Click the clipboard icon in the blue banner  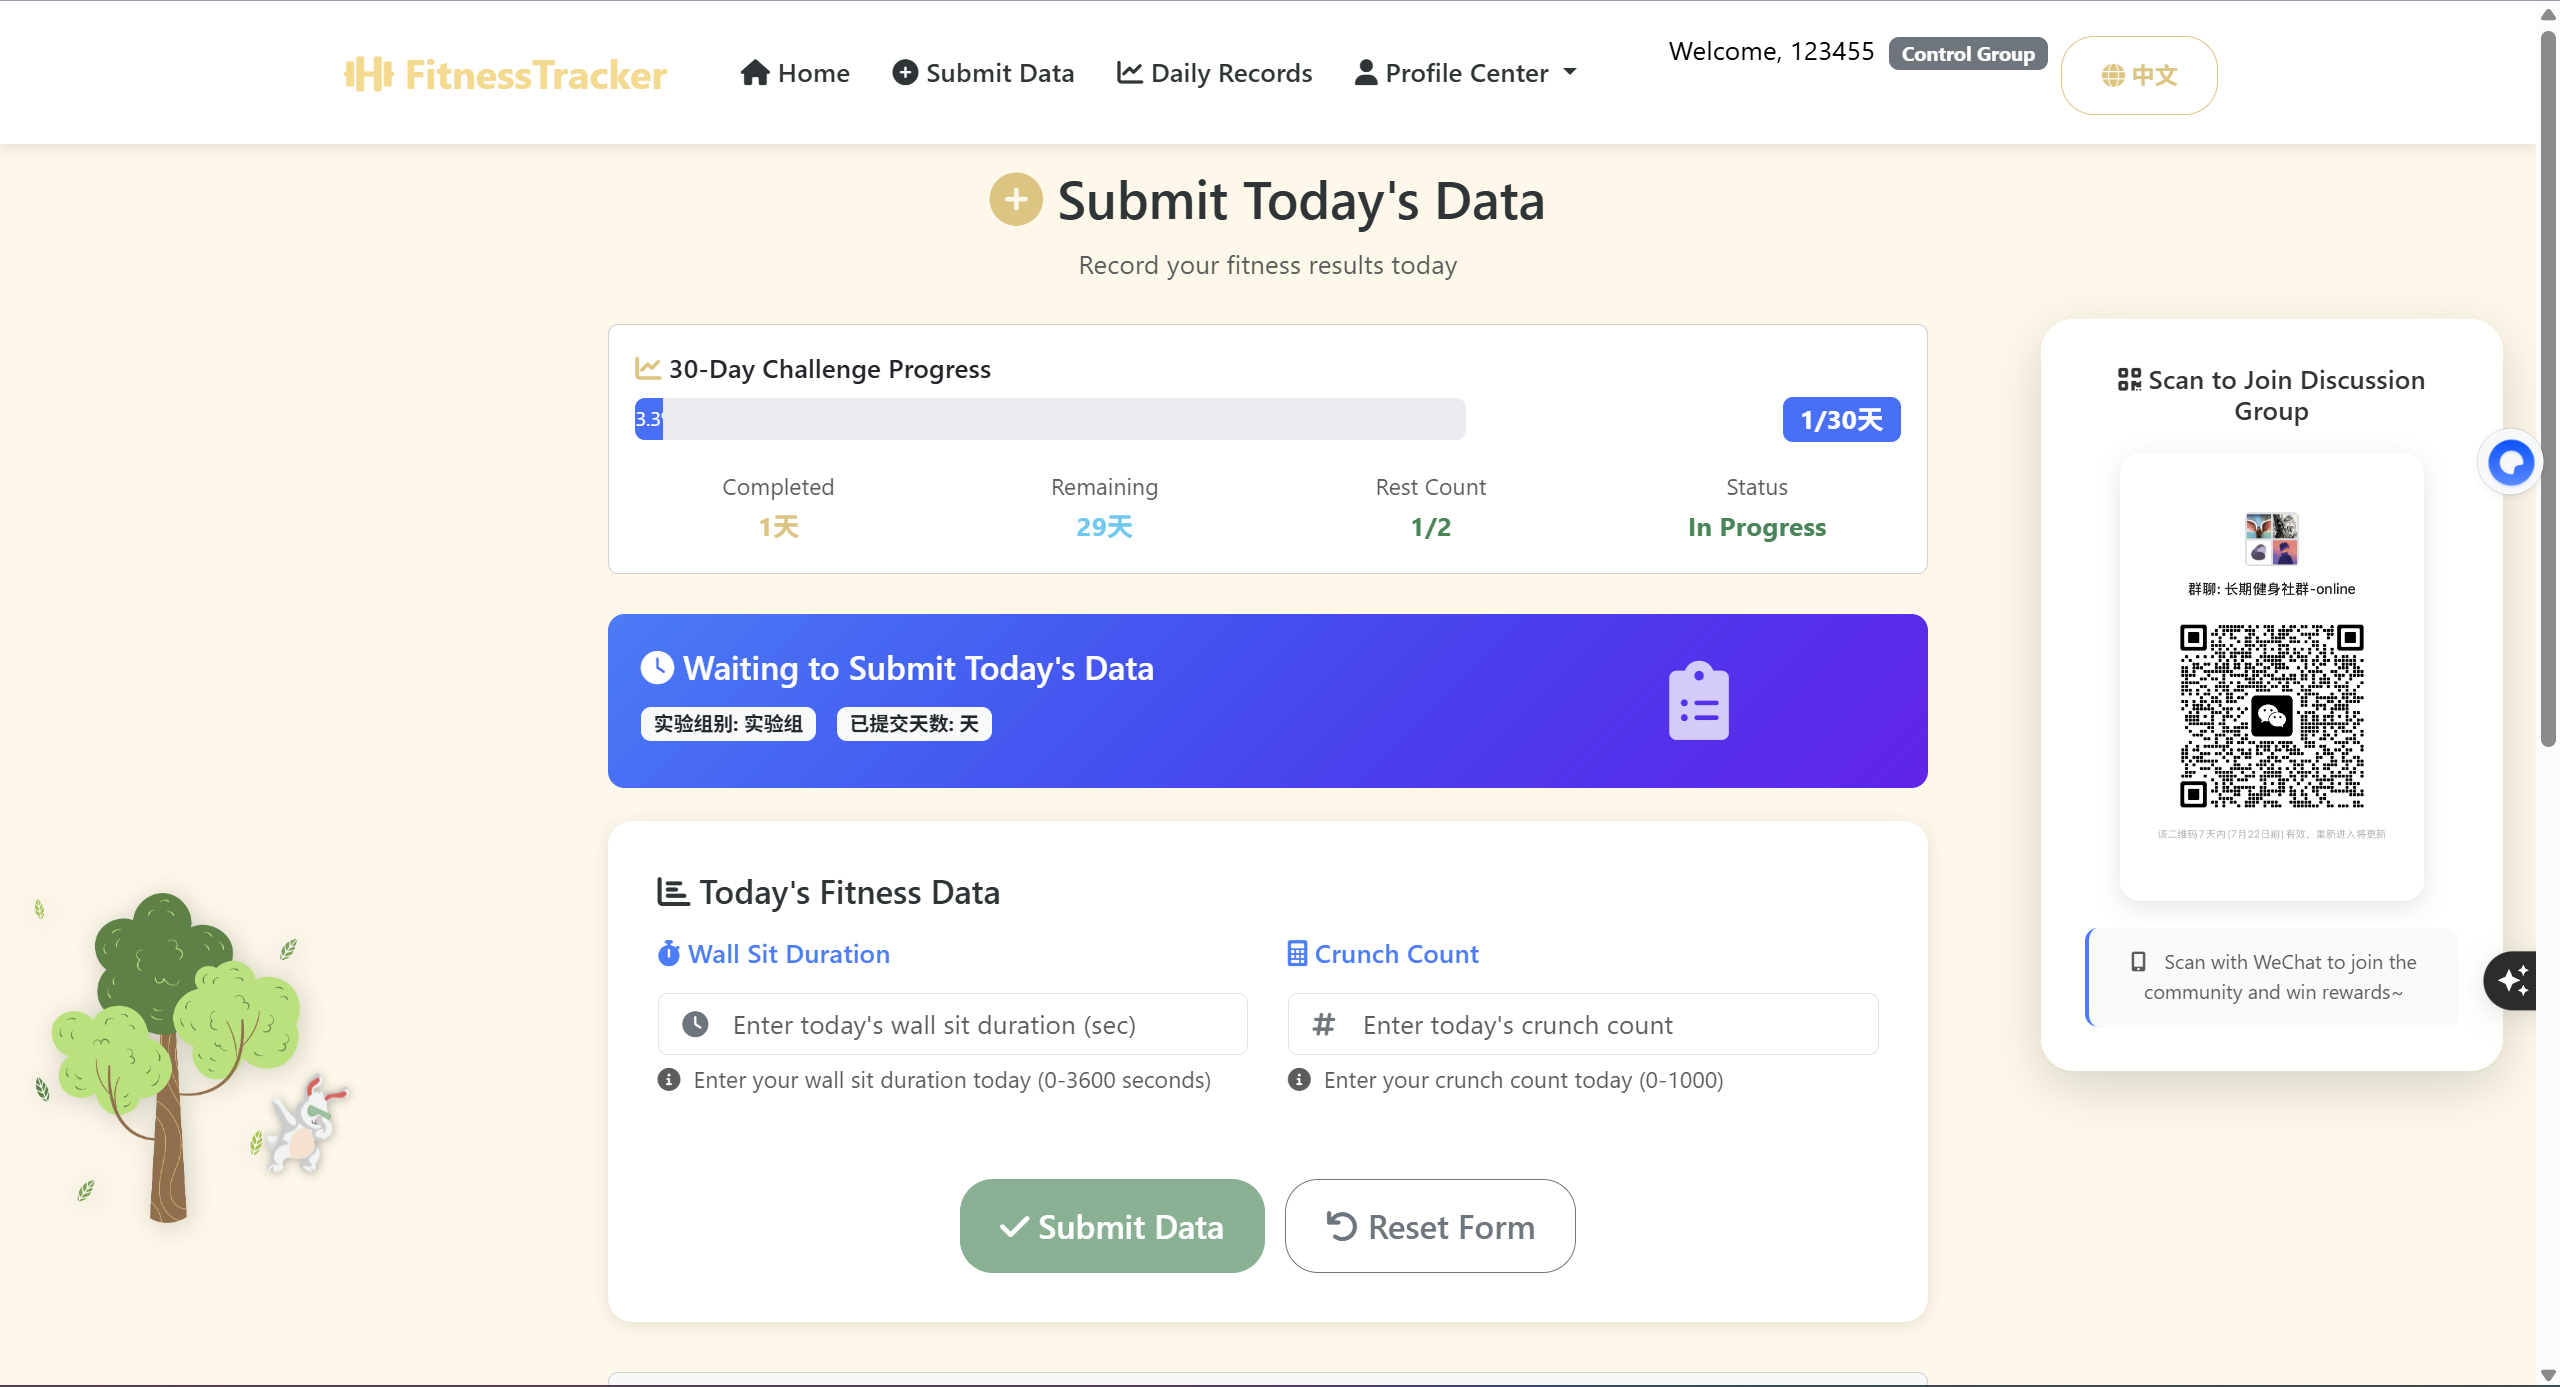pyautogui.click(x=1698, y=701)
